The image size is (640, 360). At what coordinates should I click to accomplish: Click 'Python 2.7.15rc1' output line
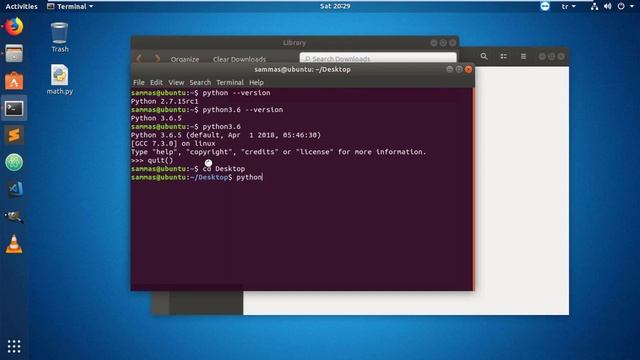click(x=164, y=101)
